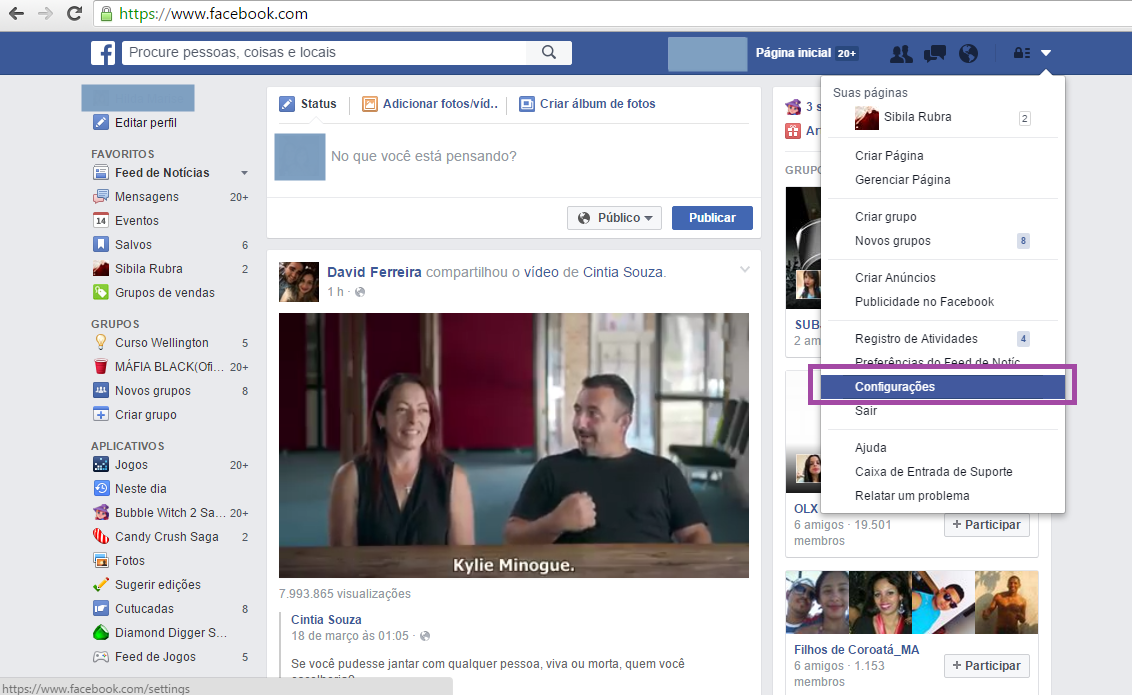Click the Cutucadas poke icon
This screenshot has height=695, width=1132.
click(x=101, y=608)
